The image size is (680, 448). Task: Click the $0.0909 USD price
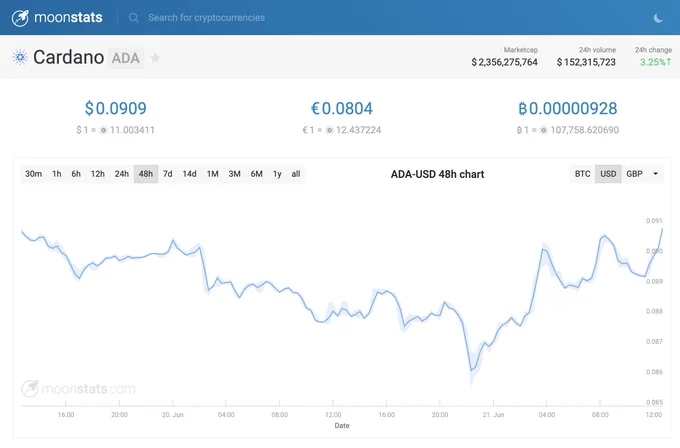115,108
